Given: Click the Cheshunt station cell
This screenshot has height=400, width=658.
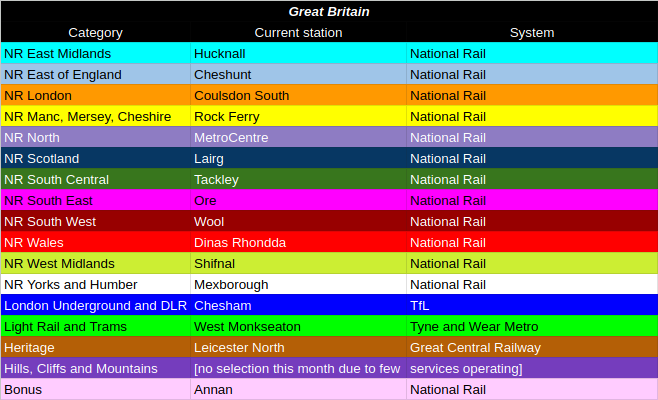Looking at the screenshot, I should pos(223,74).
